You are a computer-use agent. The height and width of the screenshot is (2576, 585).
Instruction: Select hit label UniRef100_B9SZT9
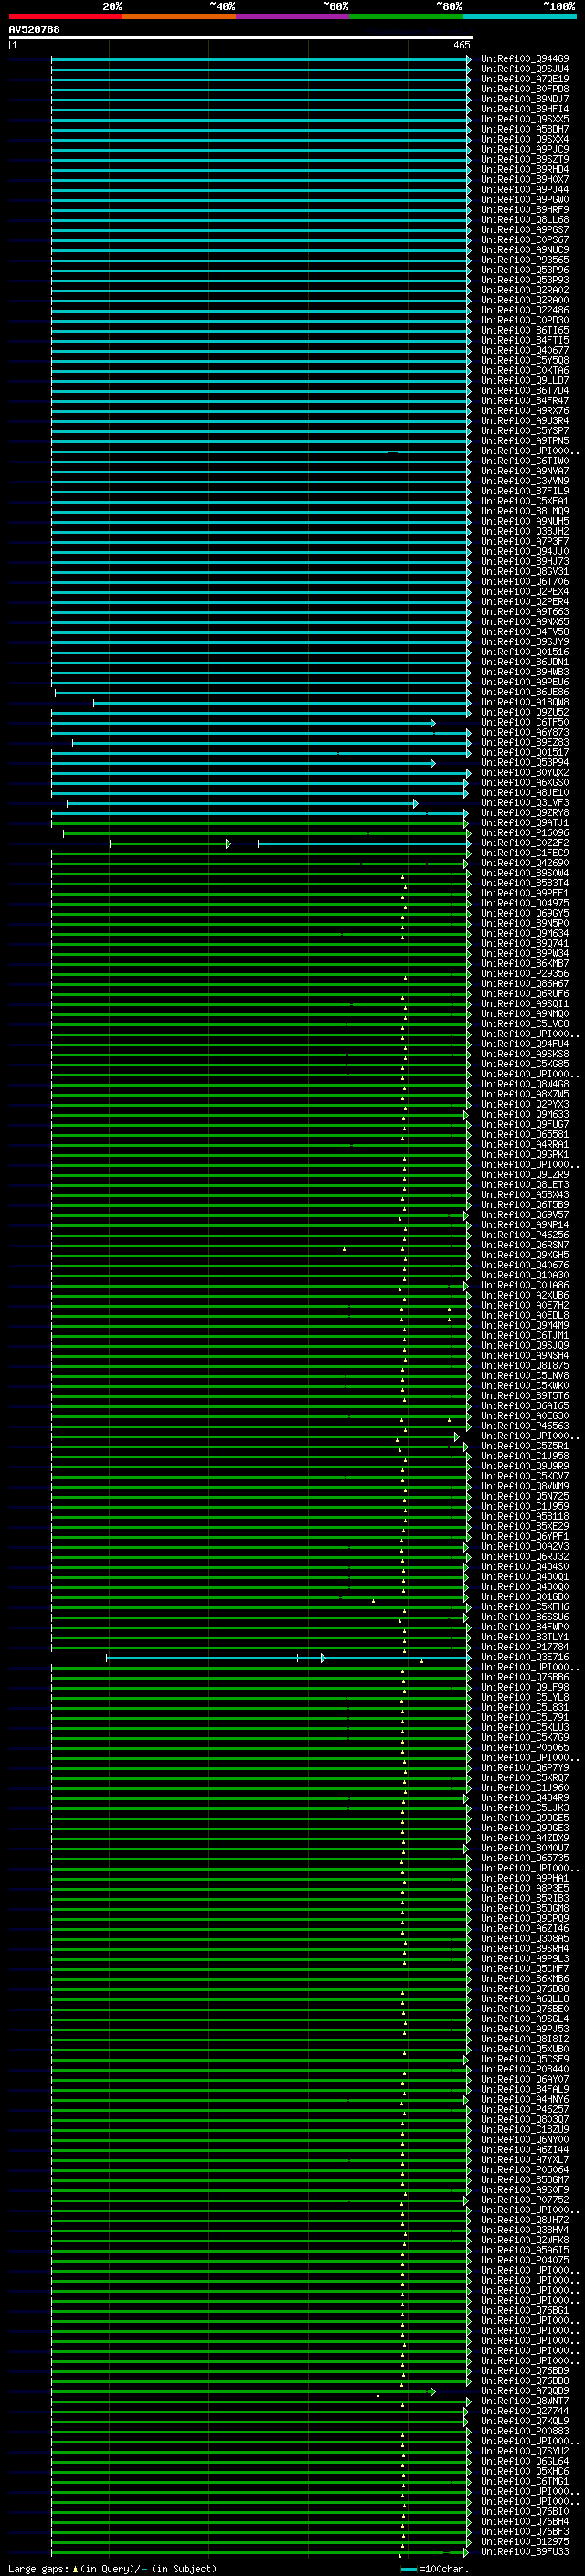(x=525, y=160)
